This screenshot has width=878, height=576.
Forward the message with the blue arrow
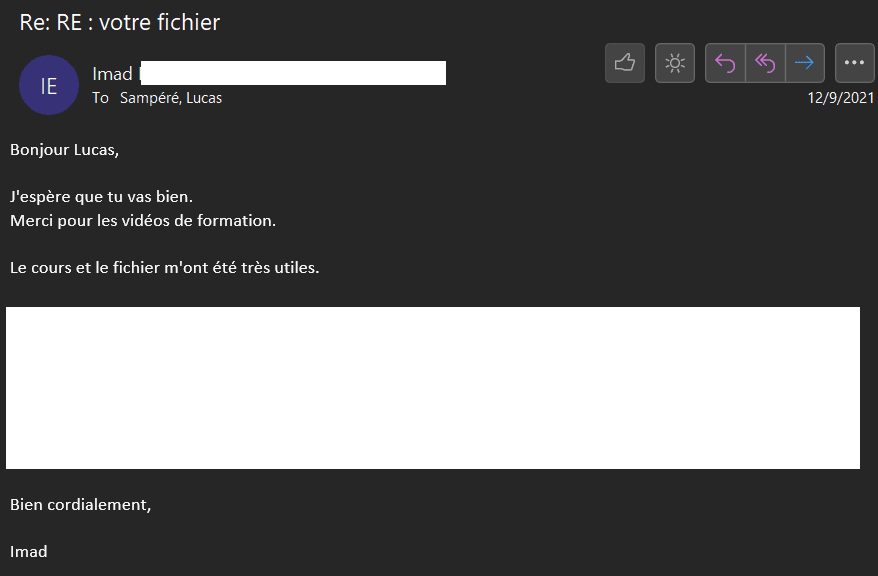804,63
